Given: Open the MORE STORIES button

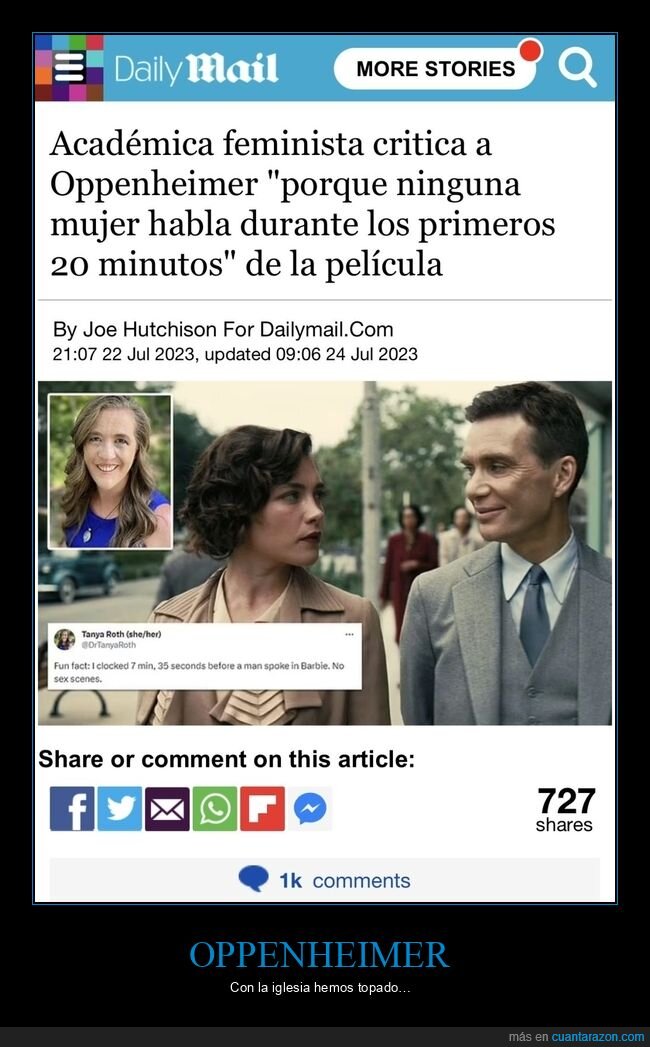Looking at the screenshot, I should click(436, 68).
